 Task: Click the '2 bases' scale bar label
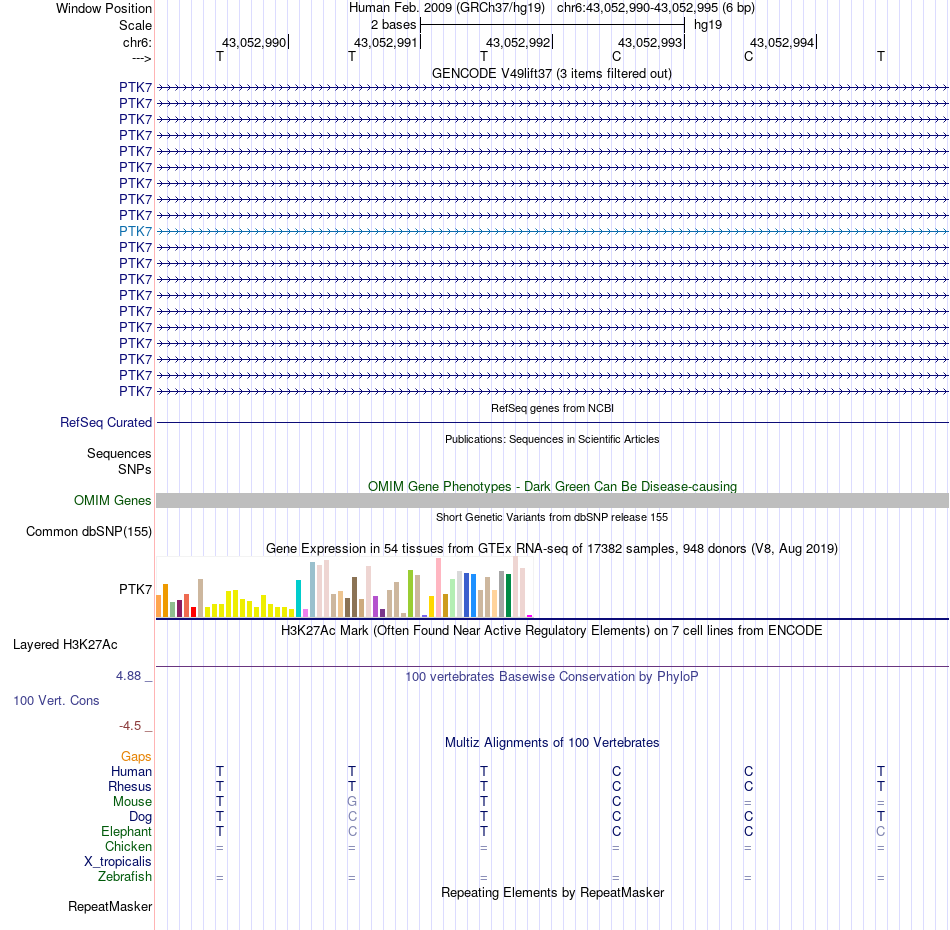(x=394, y=25)
